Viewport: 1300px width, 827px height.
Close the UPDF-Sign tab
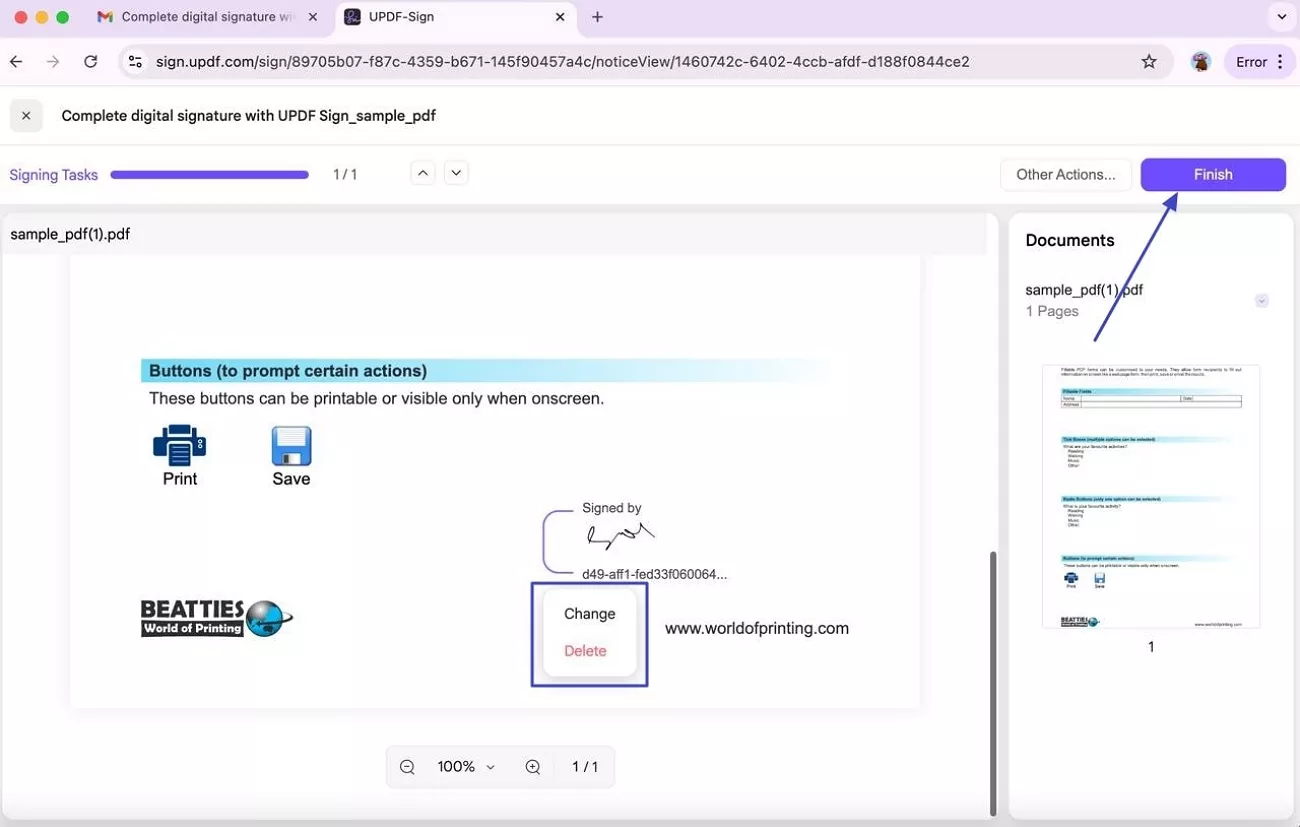point(560,17)
